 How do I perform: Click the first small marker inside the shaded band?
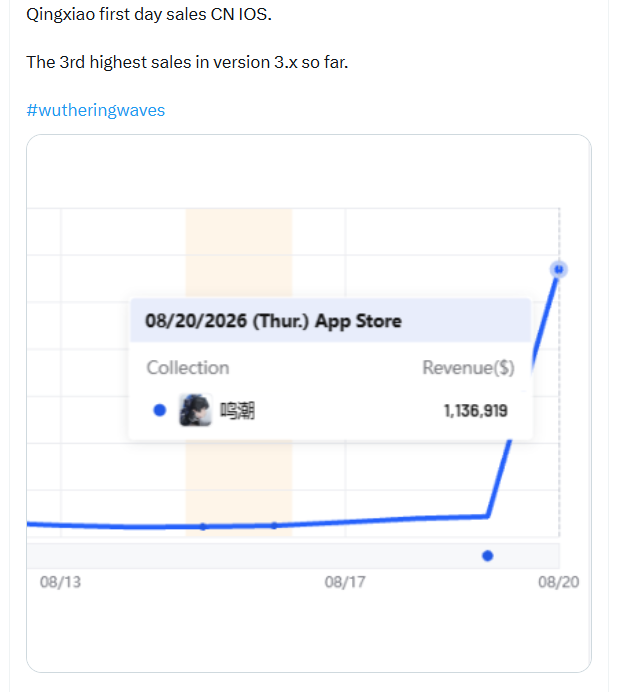point(203,527)
